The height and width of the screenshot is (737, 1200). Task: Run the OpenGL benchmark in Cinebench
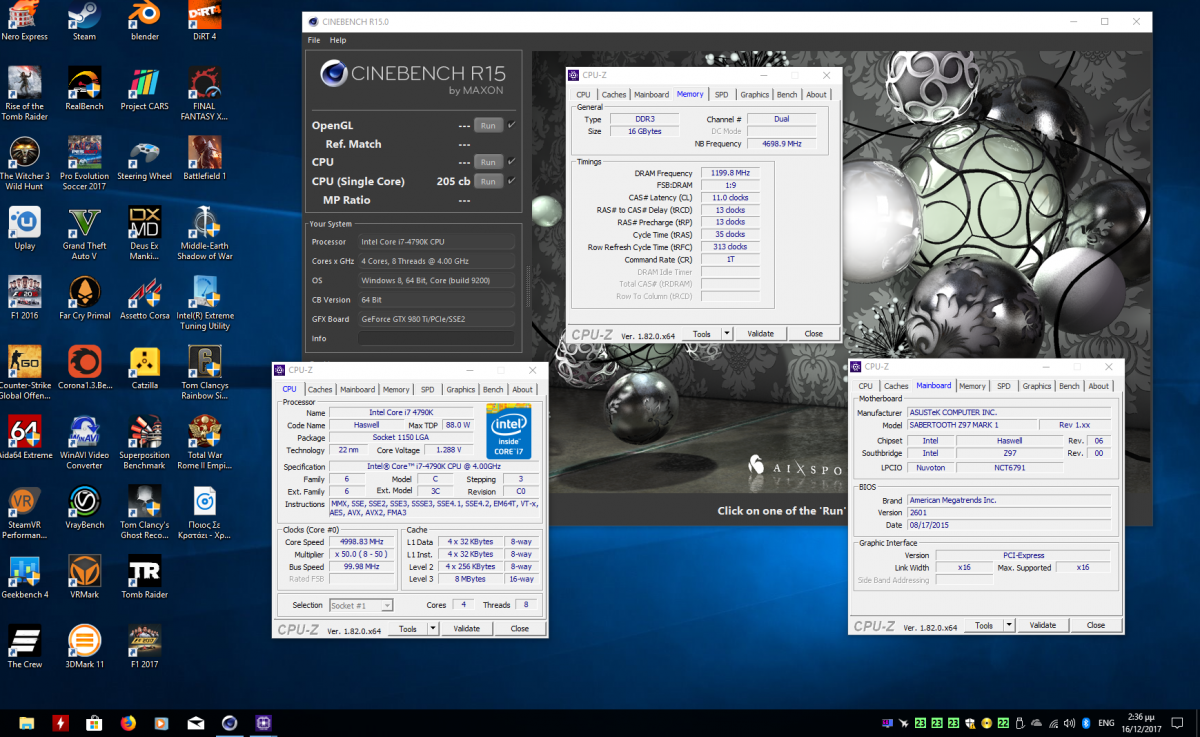click(x=488, y=125)
